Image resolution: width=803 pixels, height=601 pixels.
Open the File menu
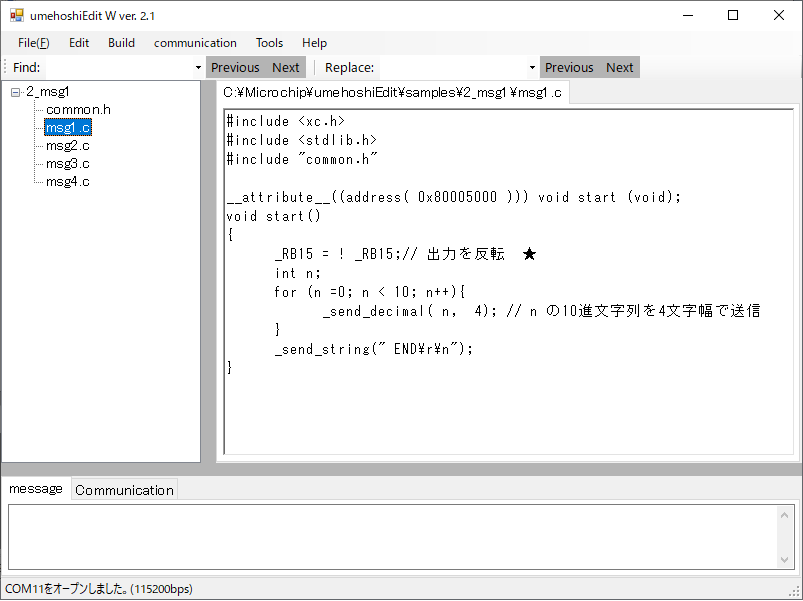coord(33,43)
